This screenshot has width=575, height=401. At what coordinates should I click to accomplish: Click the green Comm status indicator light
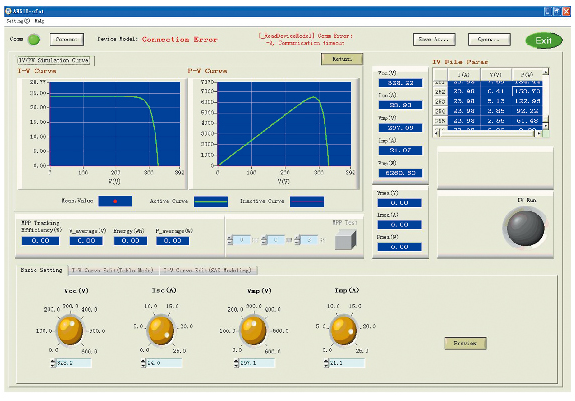(x=34, y=40)
